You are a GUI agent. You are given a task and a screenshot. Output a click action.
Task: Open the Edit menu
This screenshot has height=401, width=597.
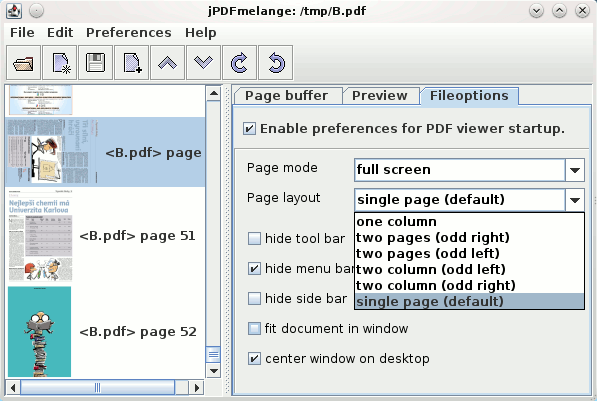click(x=60, y=33)
